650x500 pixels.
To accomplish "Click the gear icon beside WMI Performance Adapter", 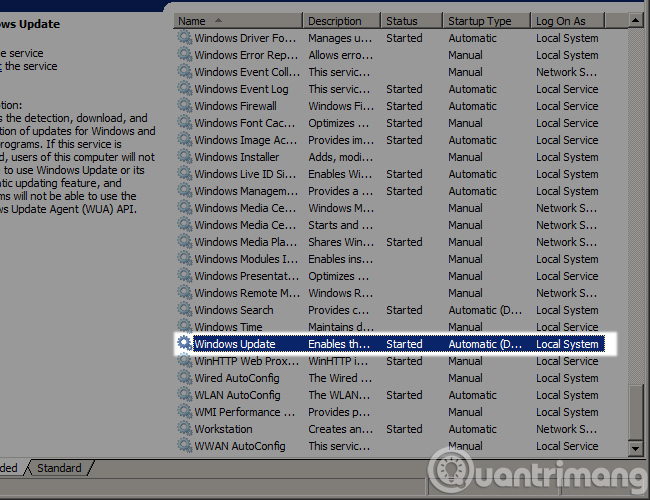I will [184, 412].
